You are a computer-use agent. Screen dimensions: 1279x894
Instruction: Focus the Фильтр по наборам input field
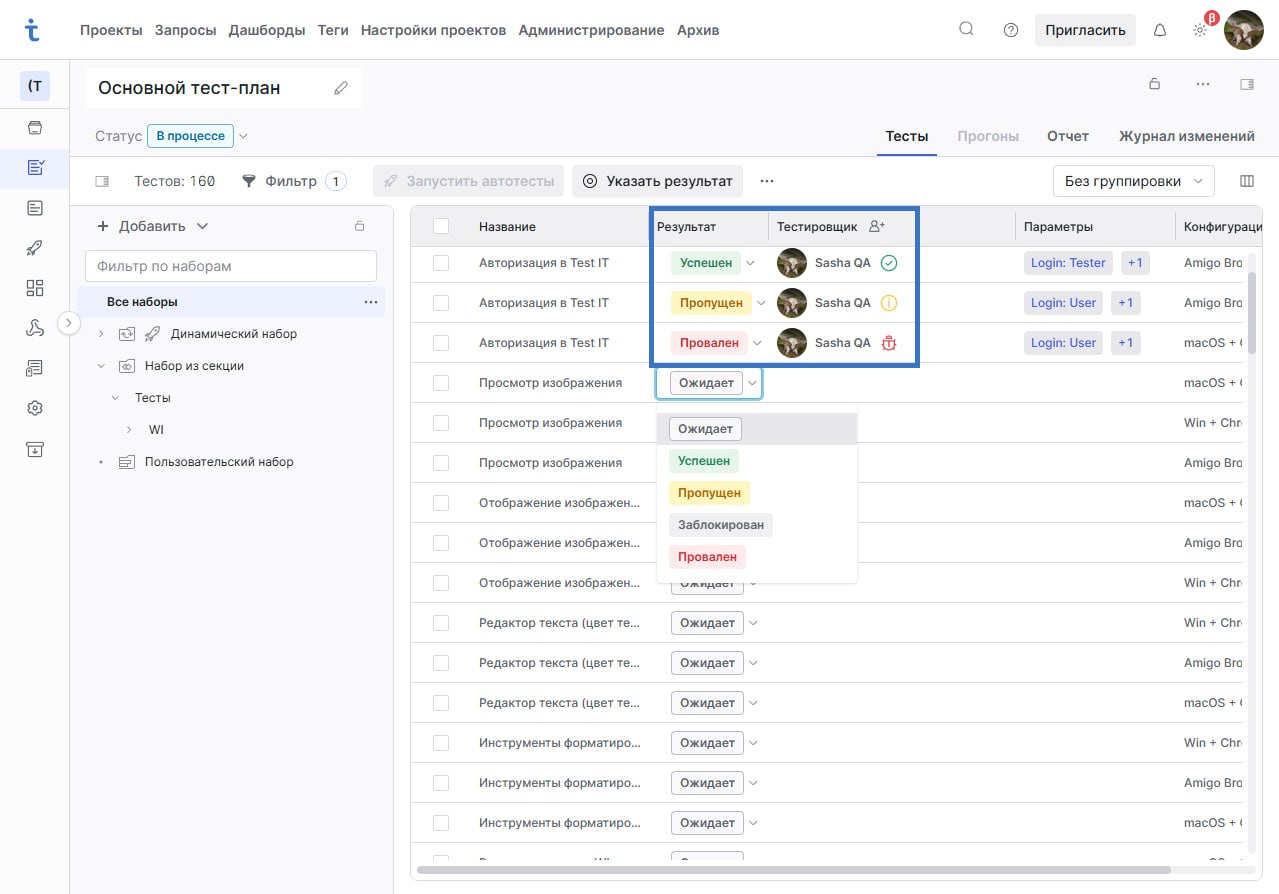(231, 266)
